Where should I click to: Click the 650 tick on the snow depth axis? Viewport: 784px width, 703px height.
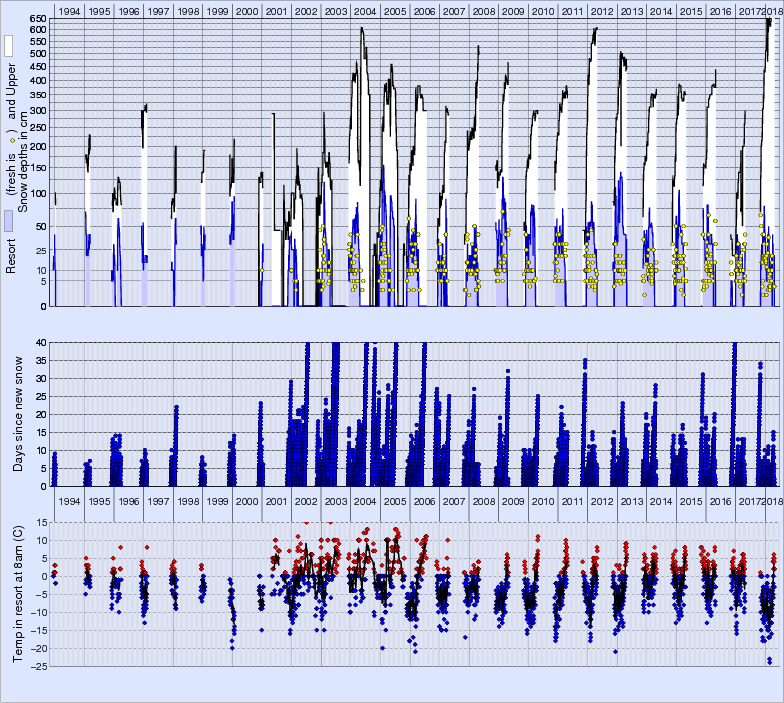click(38, 19)
